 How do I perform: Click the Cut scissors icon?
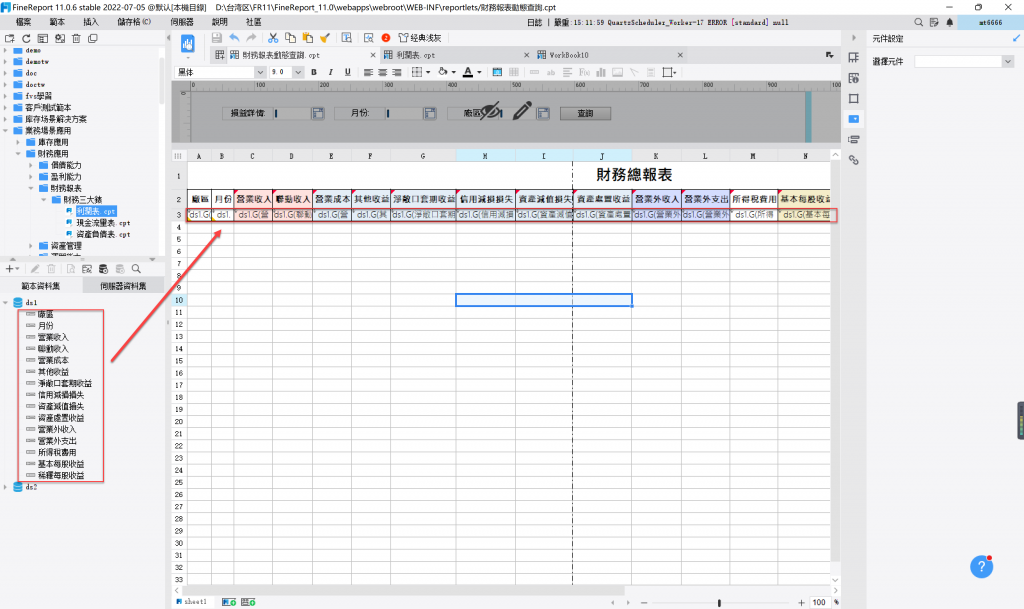coord(273,38)
